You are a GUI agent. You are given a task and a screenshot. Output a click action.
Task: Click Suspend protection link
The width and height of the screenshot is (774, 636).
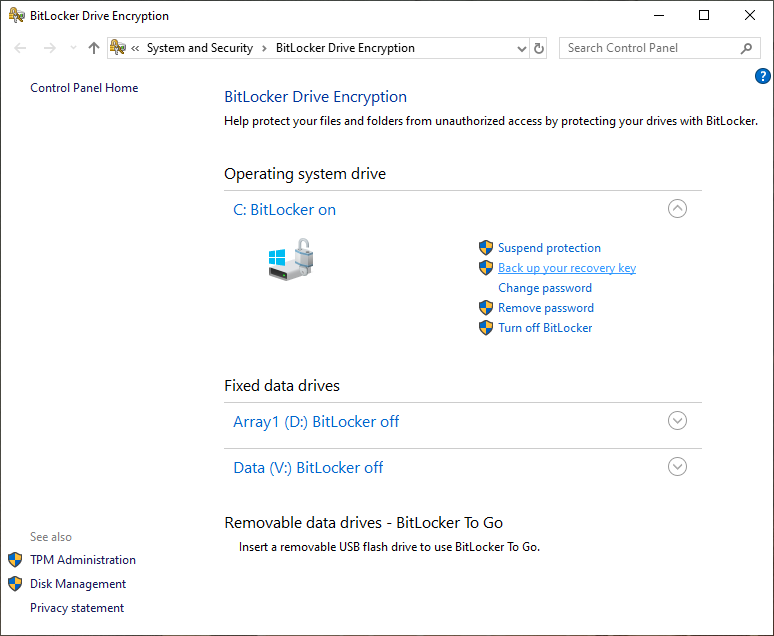[549, 248]
